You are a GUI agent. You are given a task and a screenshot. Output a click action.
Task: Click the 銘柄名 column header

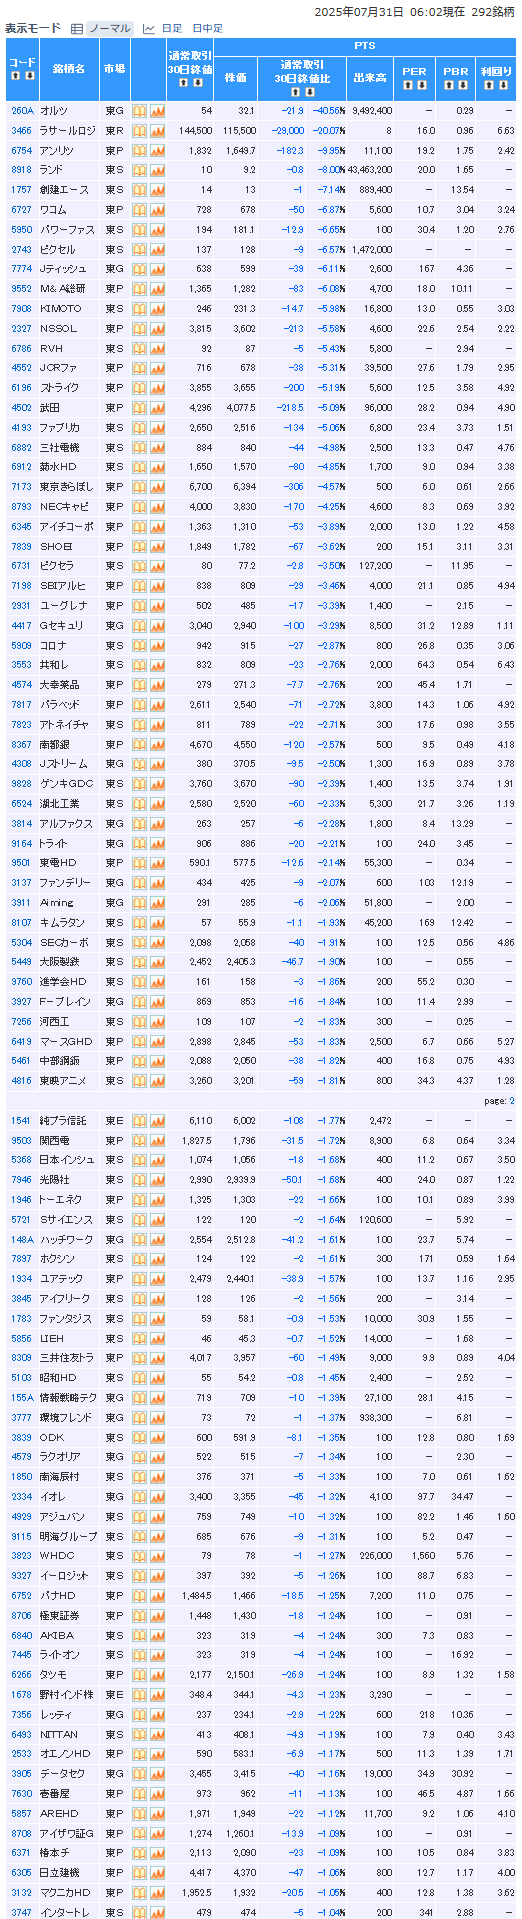coord(68,69)
